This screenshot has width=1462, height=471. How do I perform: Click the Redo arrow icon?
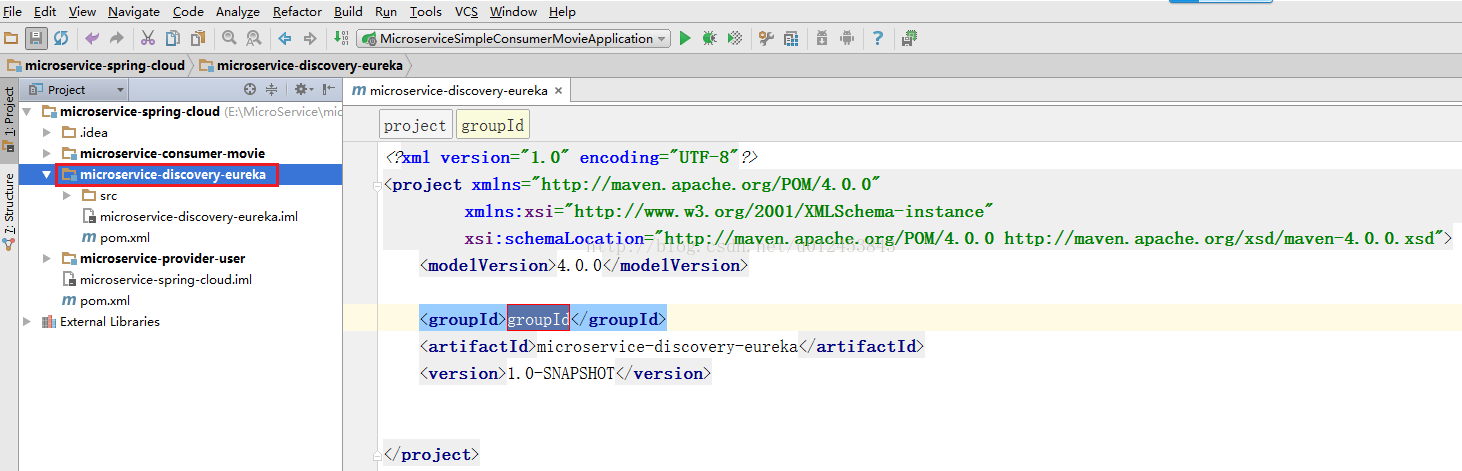[x=117, y=38]
